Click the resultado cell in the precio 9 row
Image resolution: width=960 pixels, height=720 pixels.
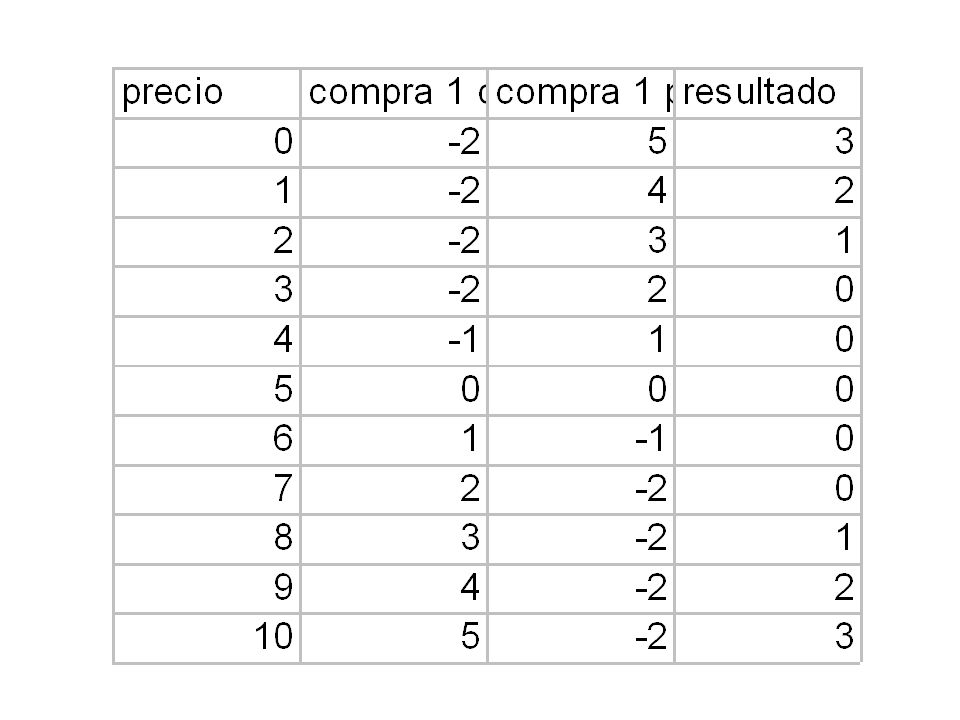(x=768, y=588)
